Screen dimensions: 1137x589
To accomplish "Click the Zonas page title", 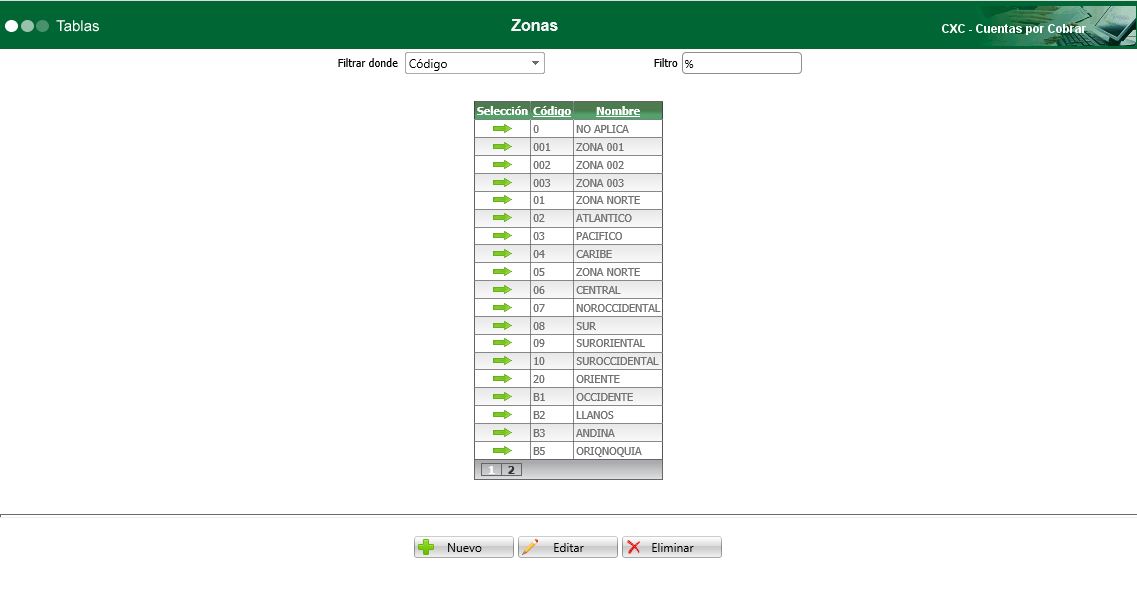I will pos(534,25).
